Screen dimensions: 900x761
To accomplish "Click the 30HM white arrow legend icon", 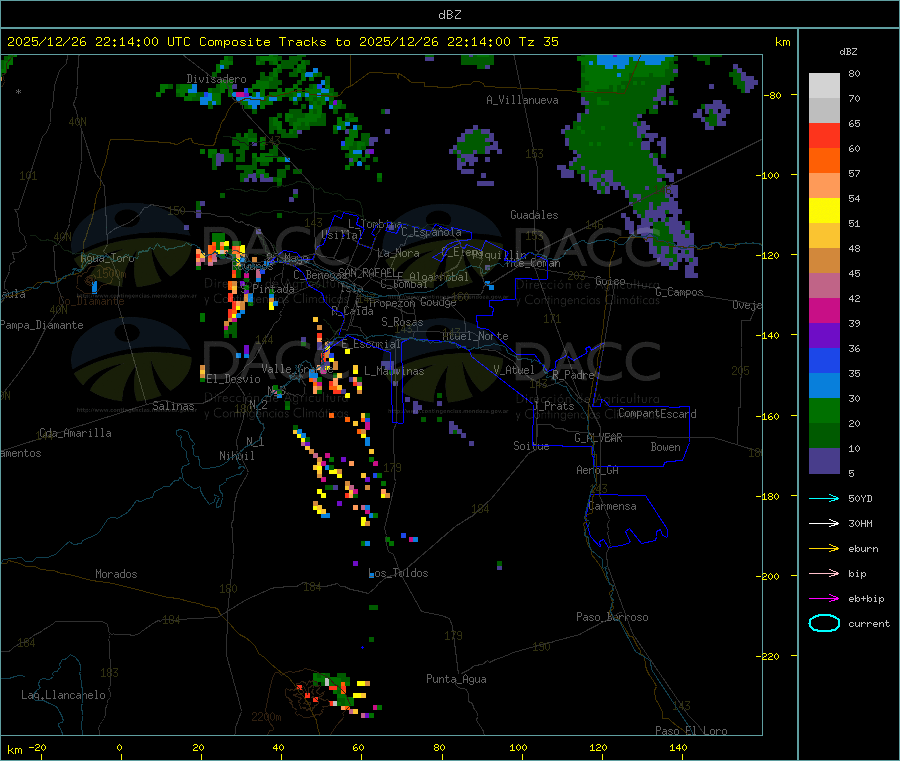I will (x=824, y=523).
